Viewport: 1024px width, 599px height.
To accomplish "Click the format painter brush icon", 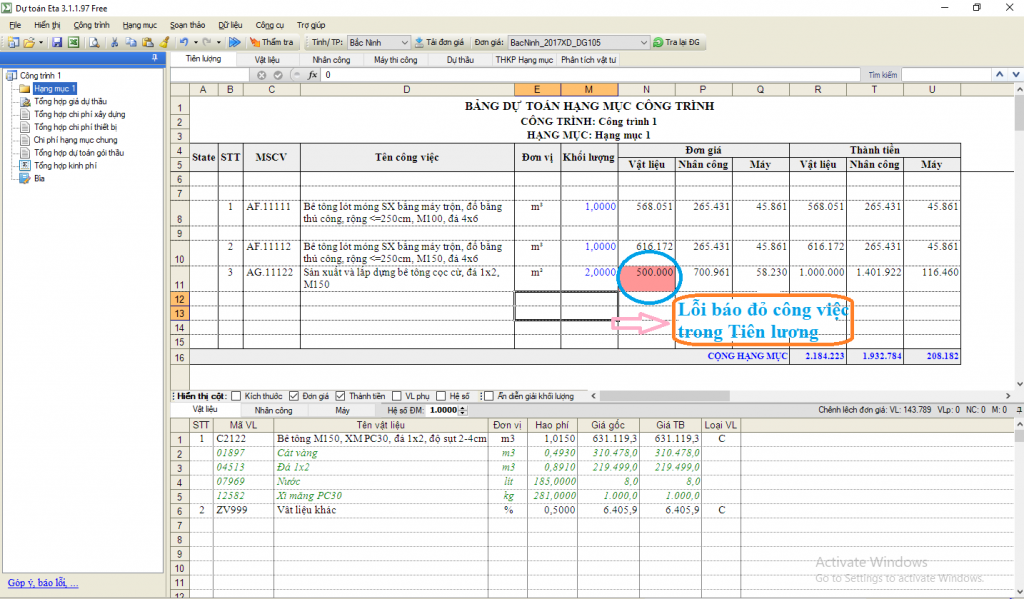I will [163, 43].
